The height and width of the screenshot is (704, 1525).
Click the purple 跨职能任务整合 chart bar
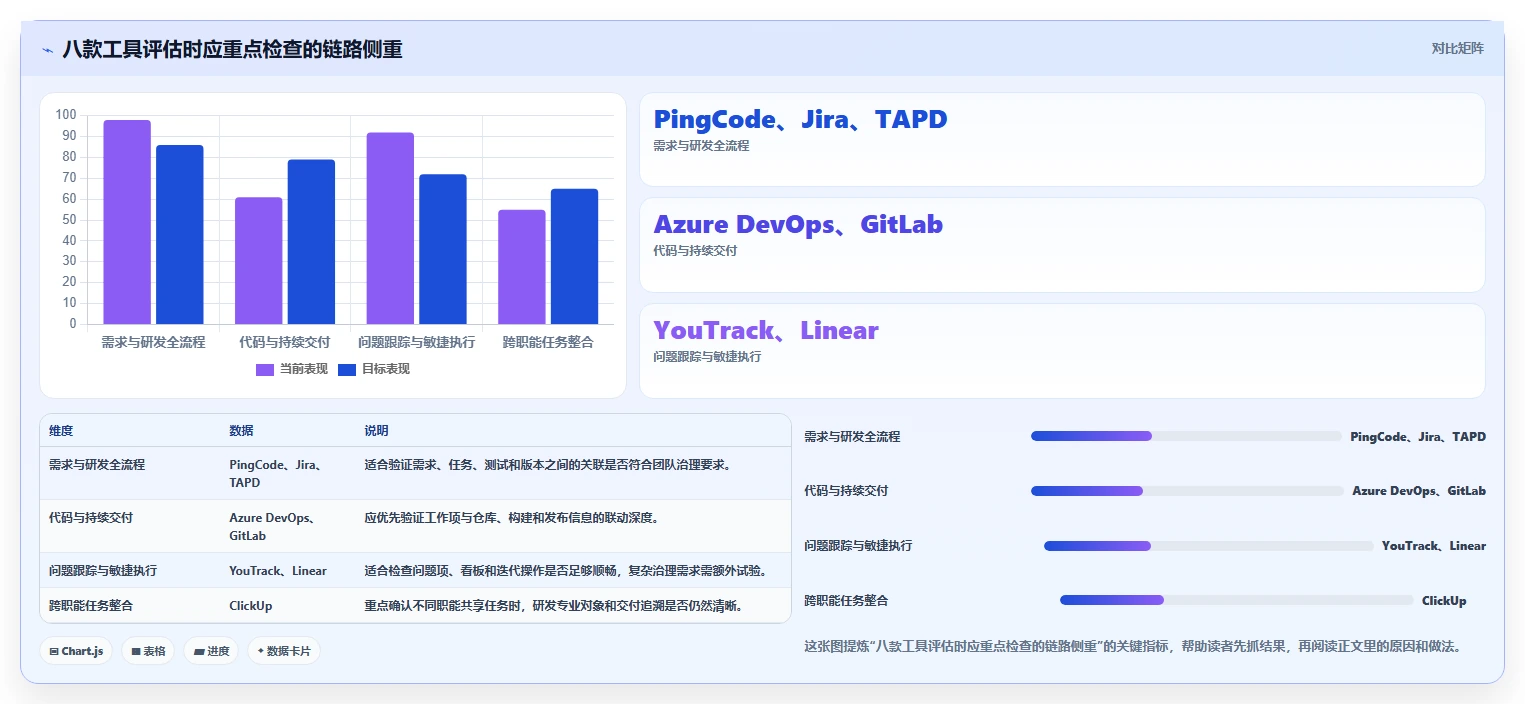click(522, 267)
